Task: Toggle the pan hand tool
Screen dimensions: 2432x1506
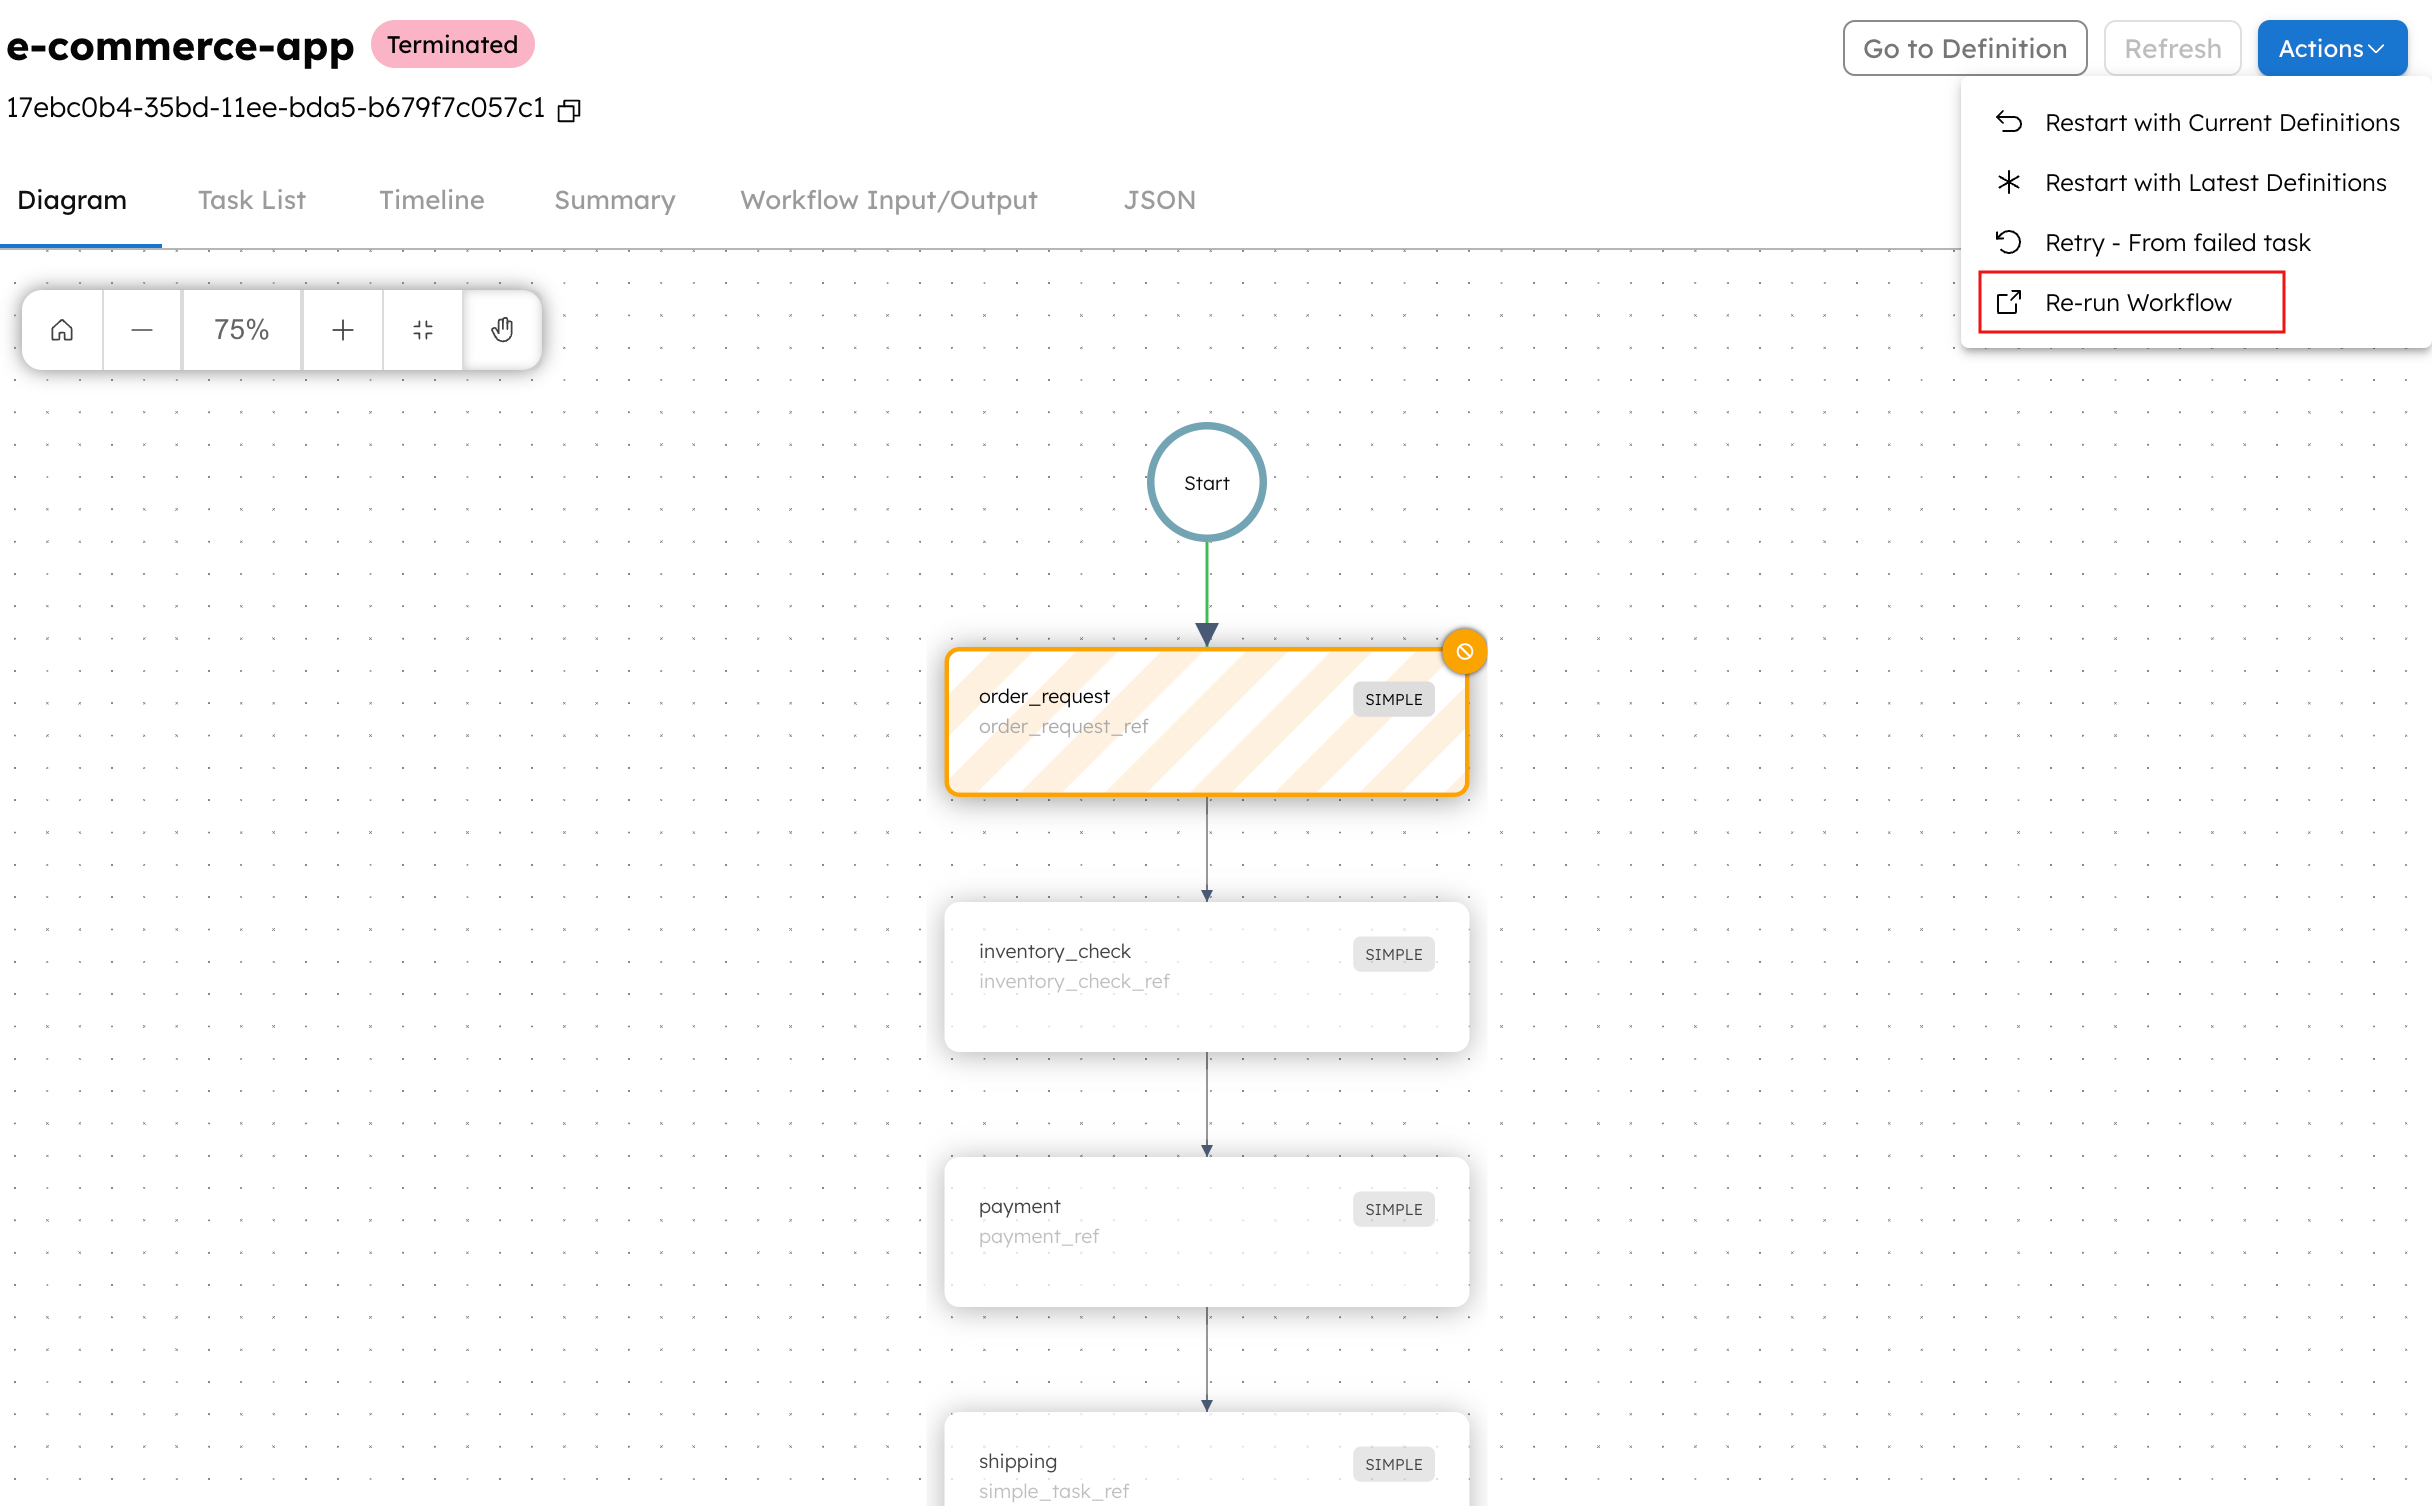Action: pyautogui.click(x=502, y=330)
